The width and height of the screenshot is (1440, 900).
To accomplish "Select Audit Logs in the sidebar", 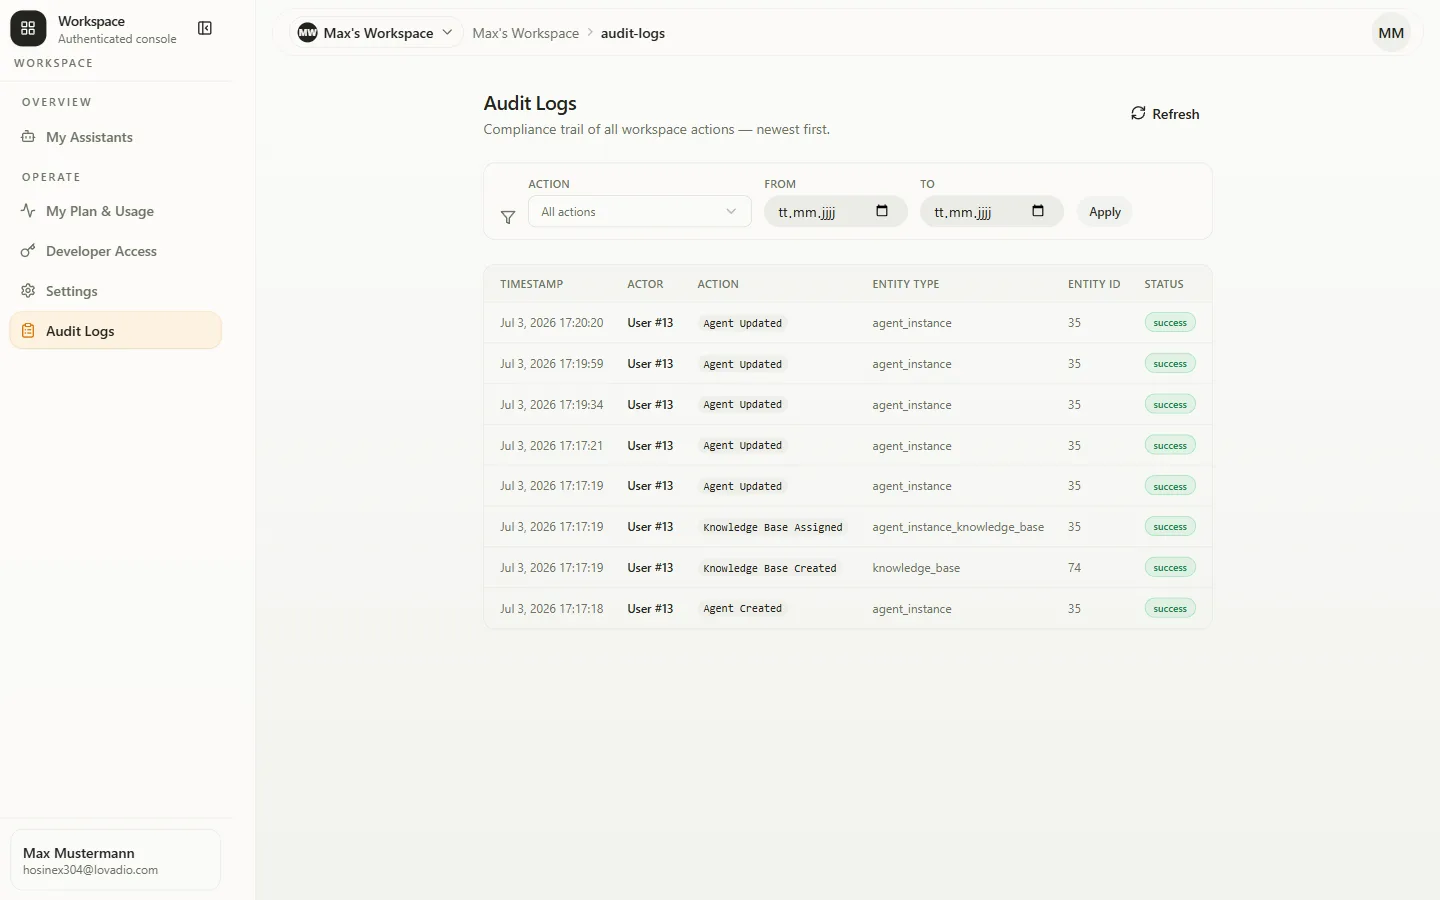I will tap(116, 331).
